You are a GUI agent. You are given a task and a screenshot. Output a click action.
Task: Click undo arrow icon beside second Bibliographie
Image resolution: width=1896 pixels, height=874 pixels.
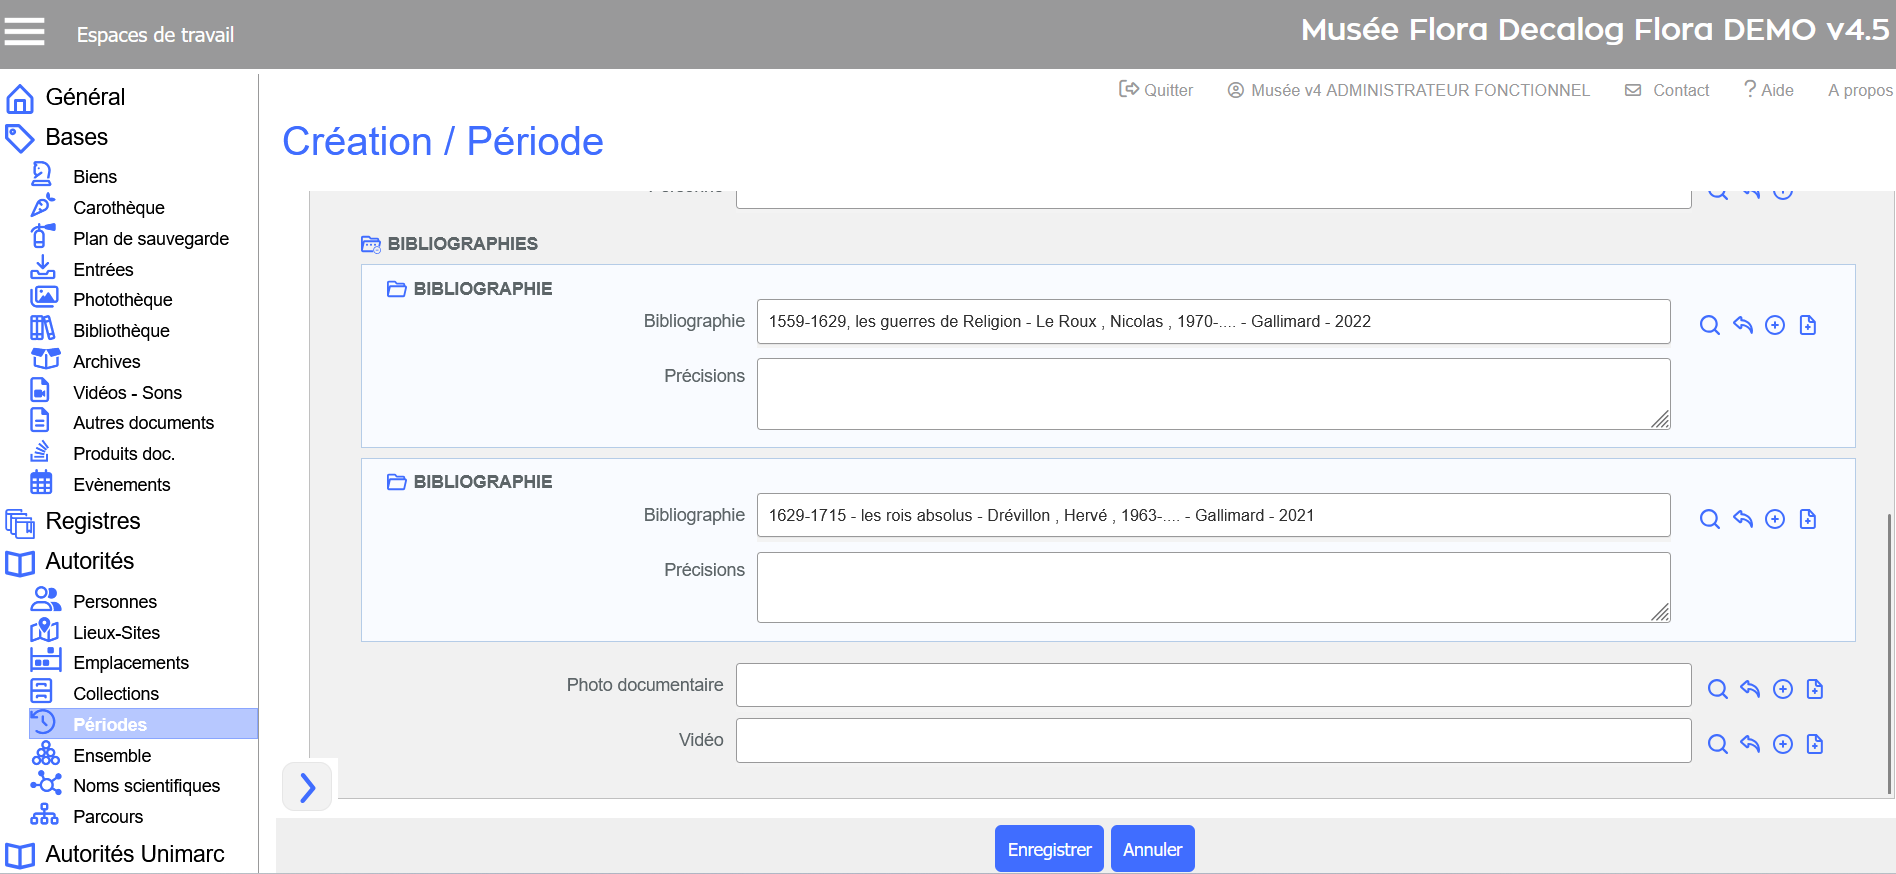pyautogui.click(x=1743, y=519)
